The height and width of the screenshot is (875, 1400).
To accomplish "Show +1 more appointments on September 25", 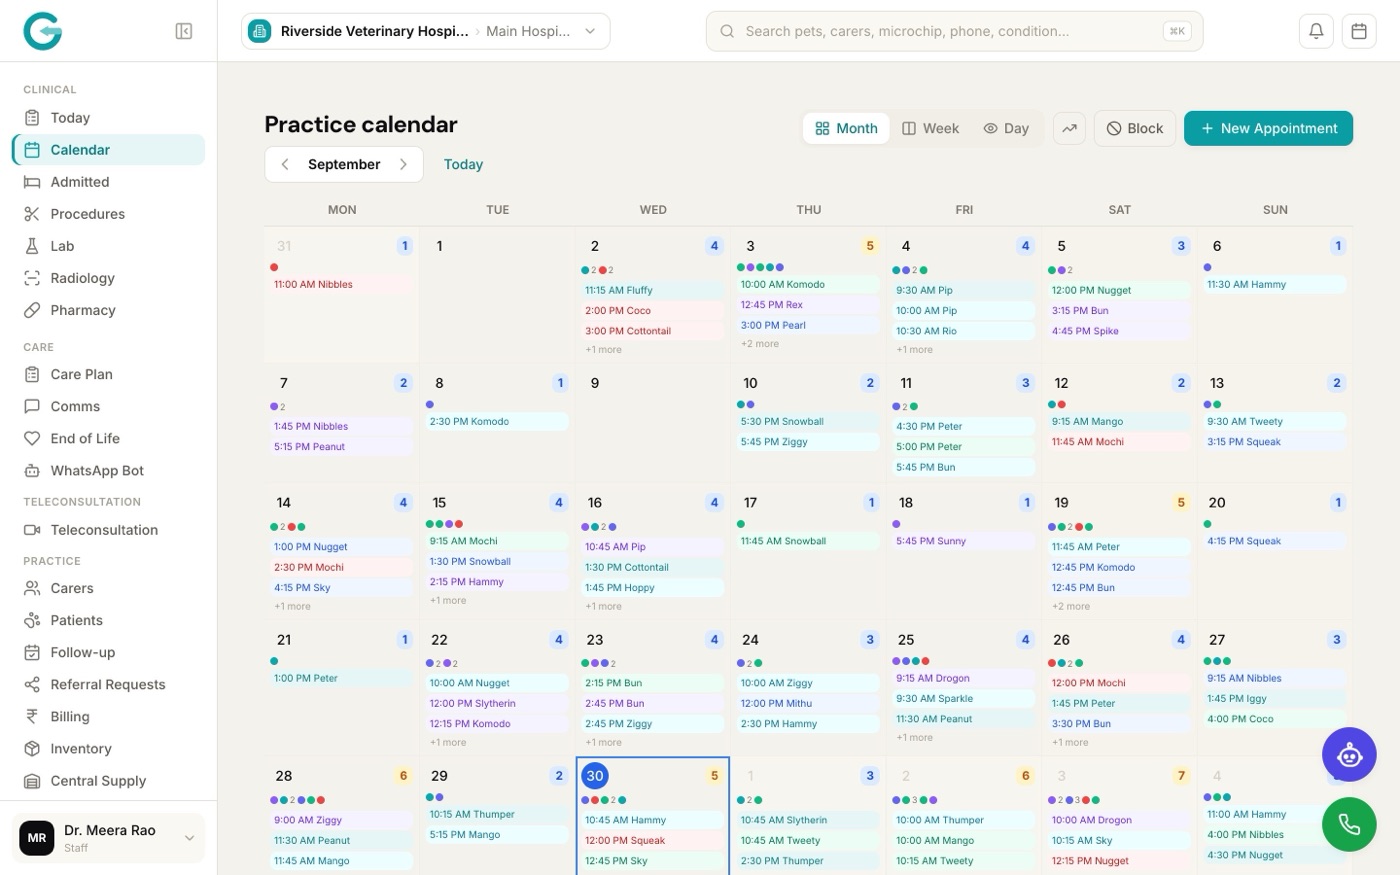I will 914,738.
